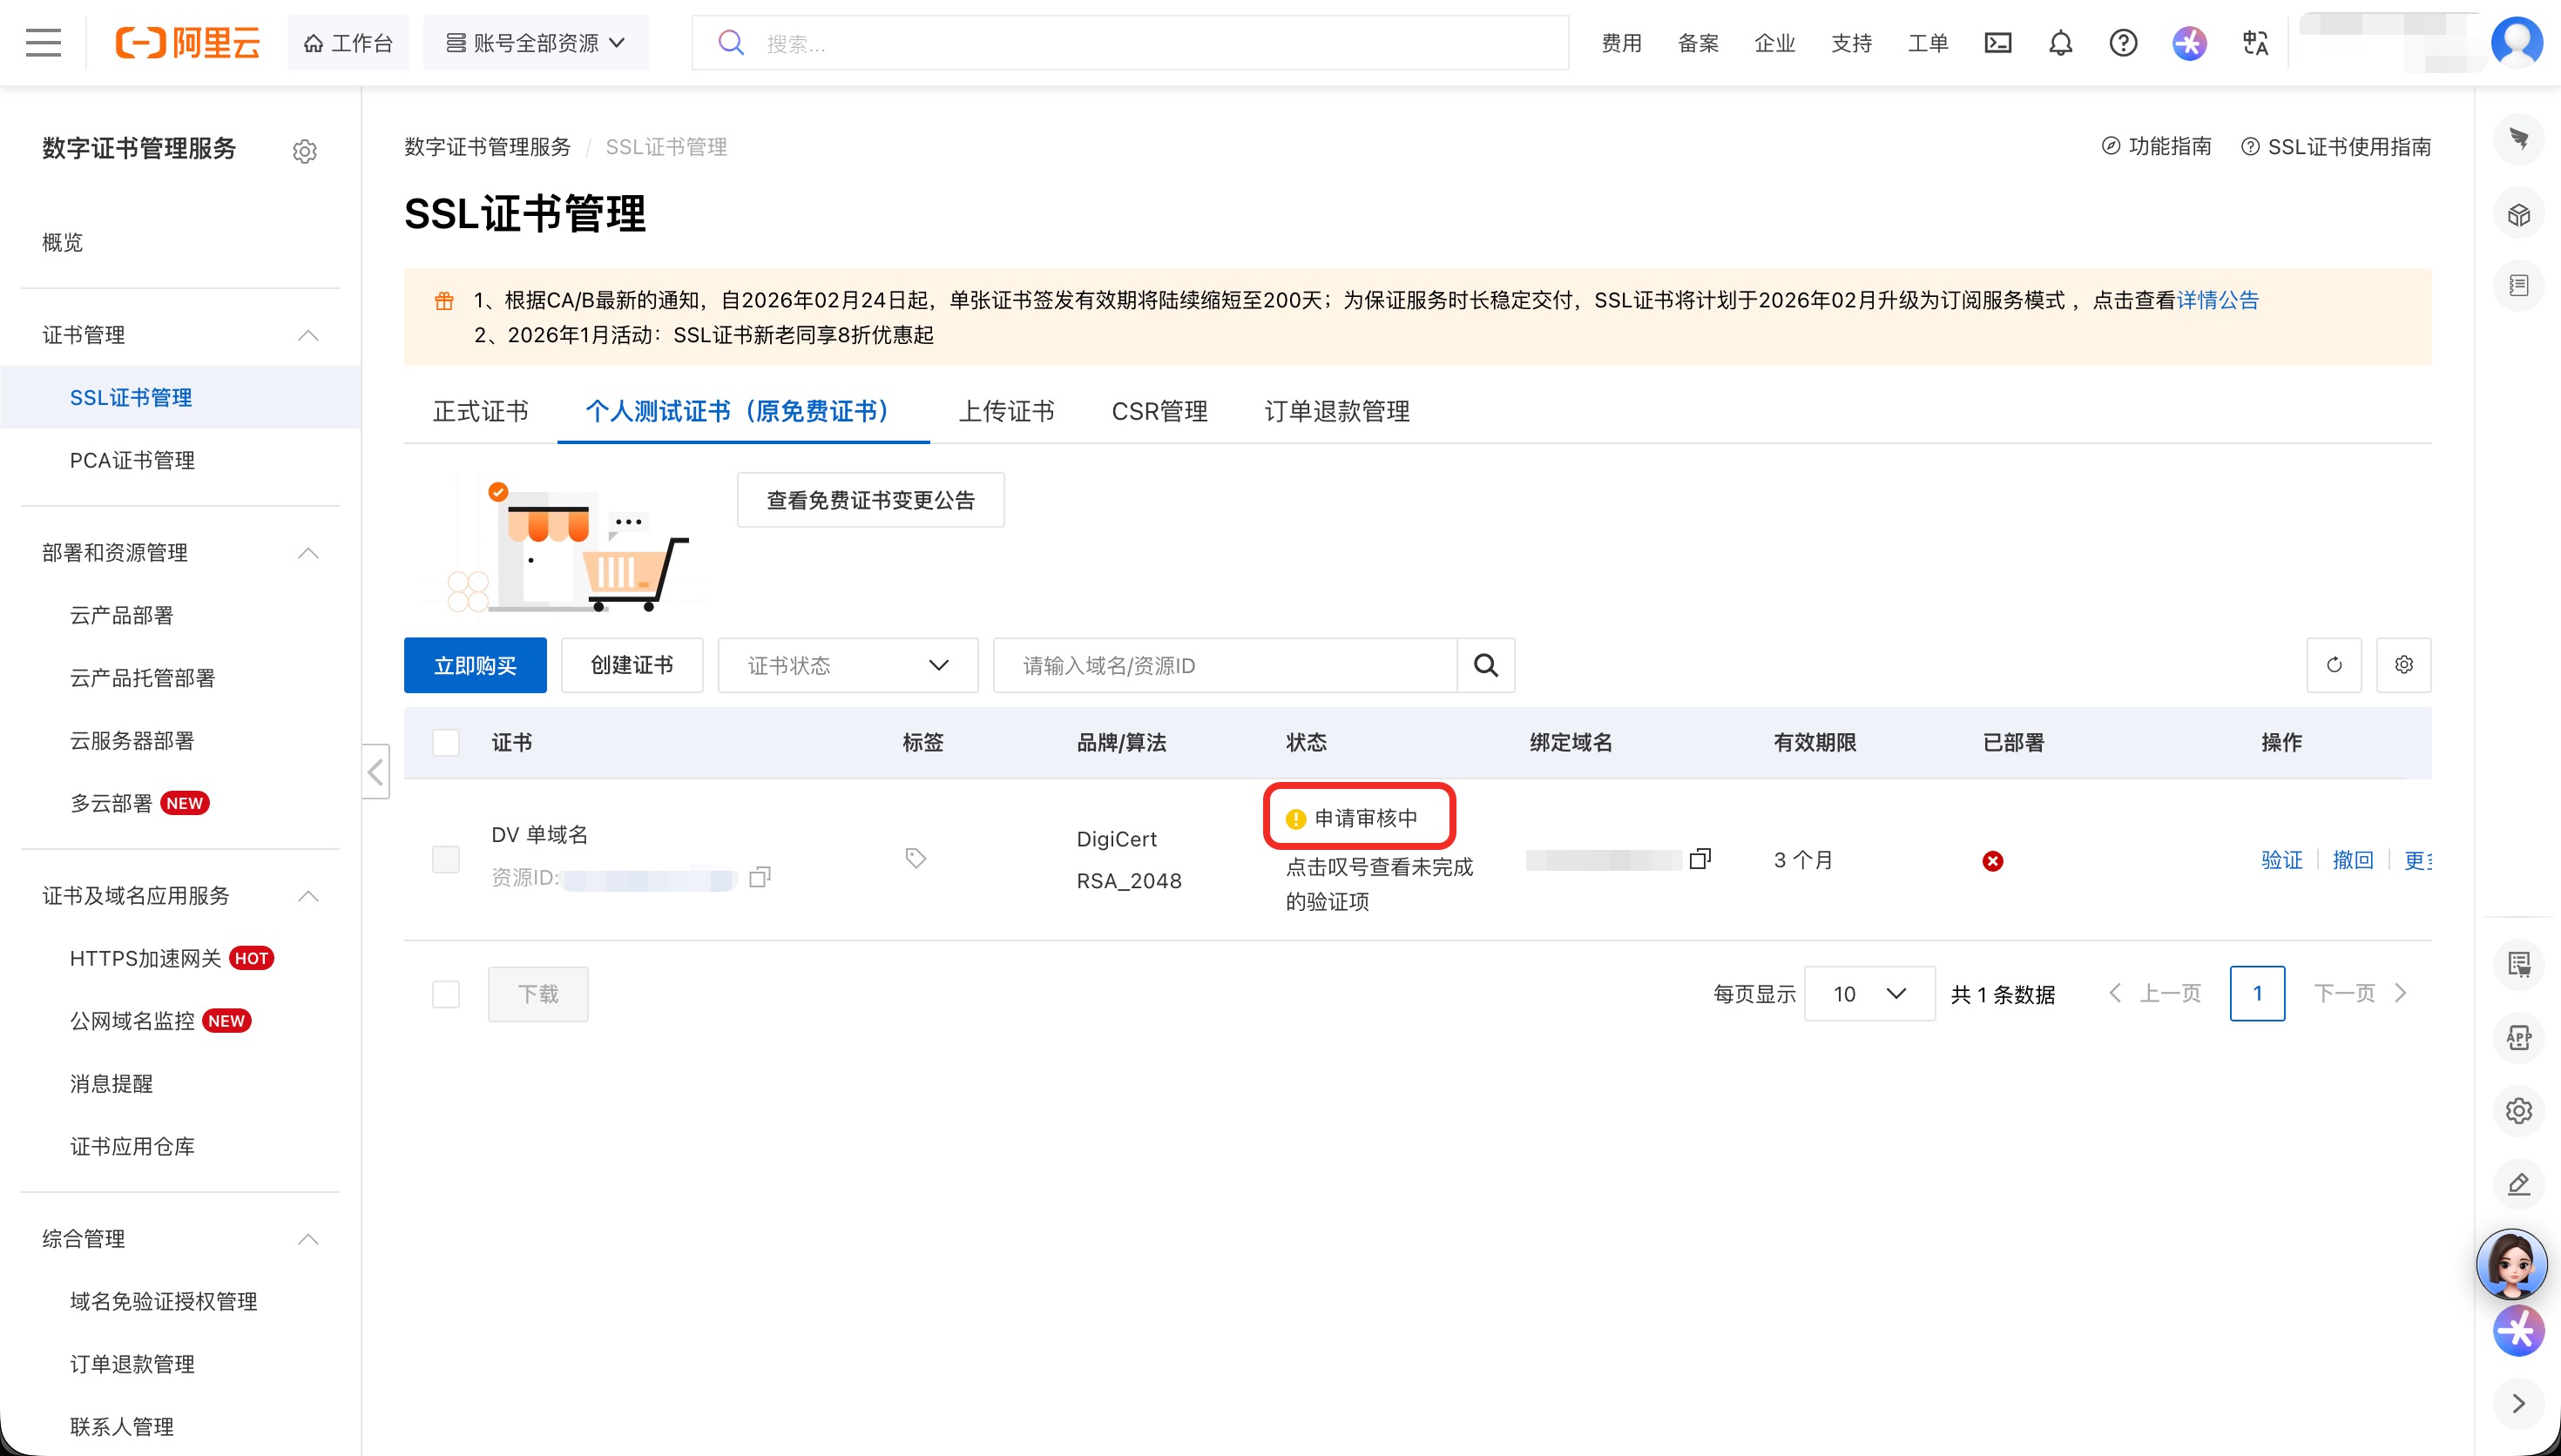The width and height of the screenshot is (2561, 1456).
Task: Toggle the checkbox beside the 下载 button
Action: click(446, 994)
